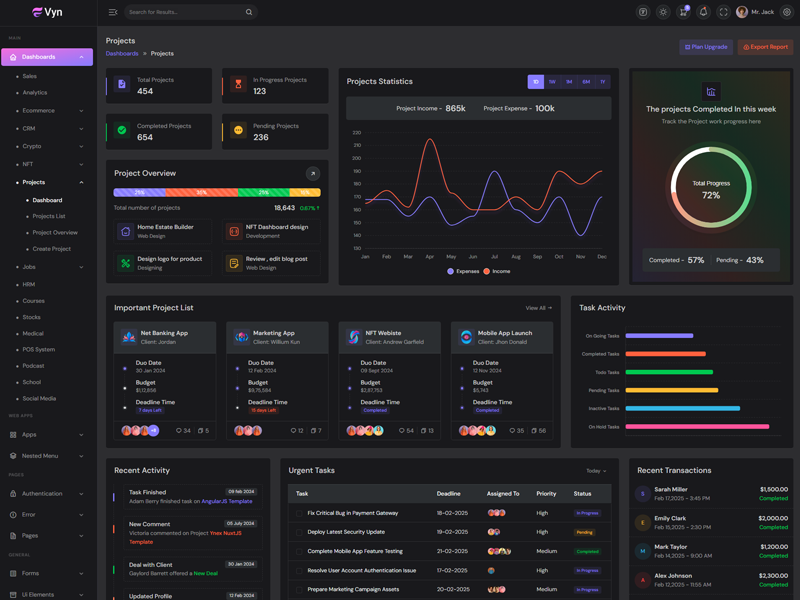800x600 pixels.
Task: Tick the Deploy Latest Security Update checkbox
Action: (x=298, y=532)
